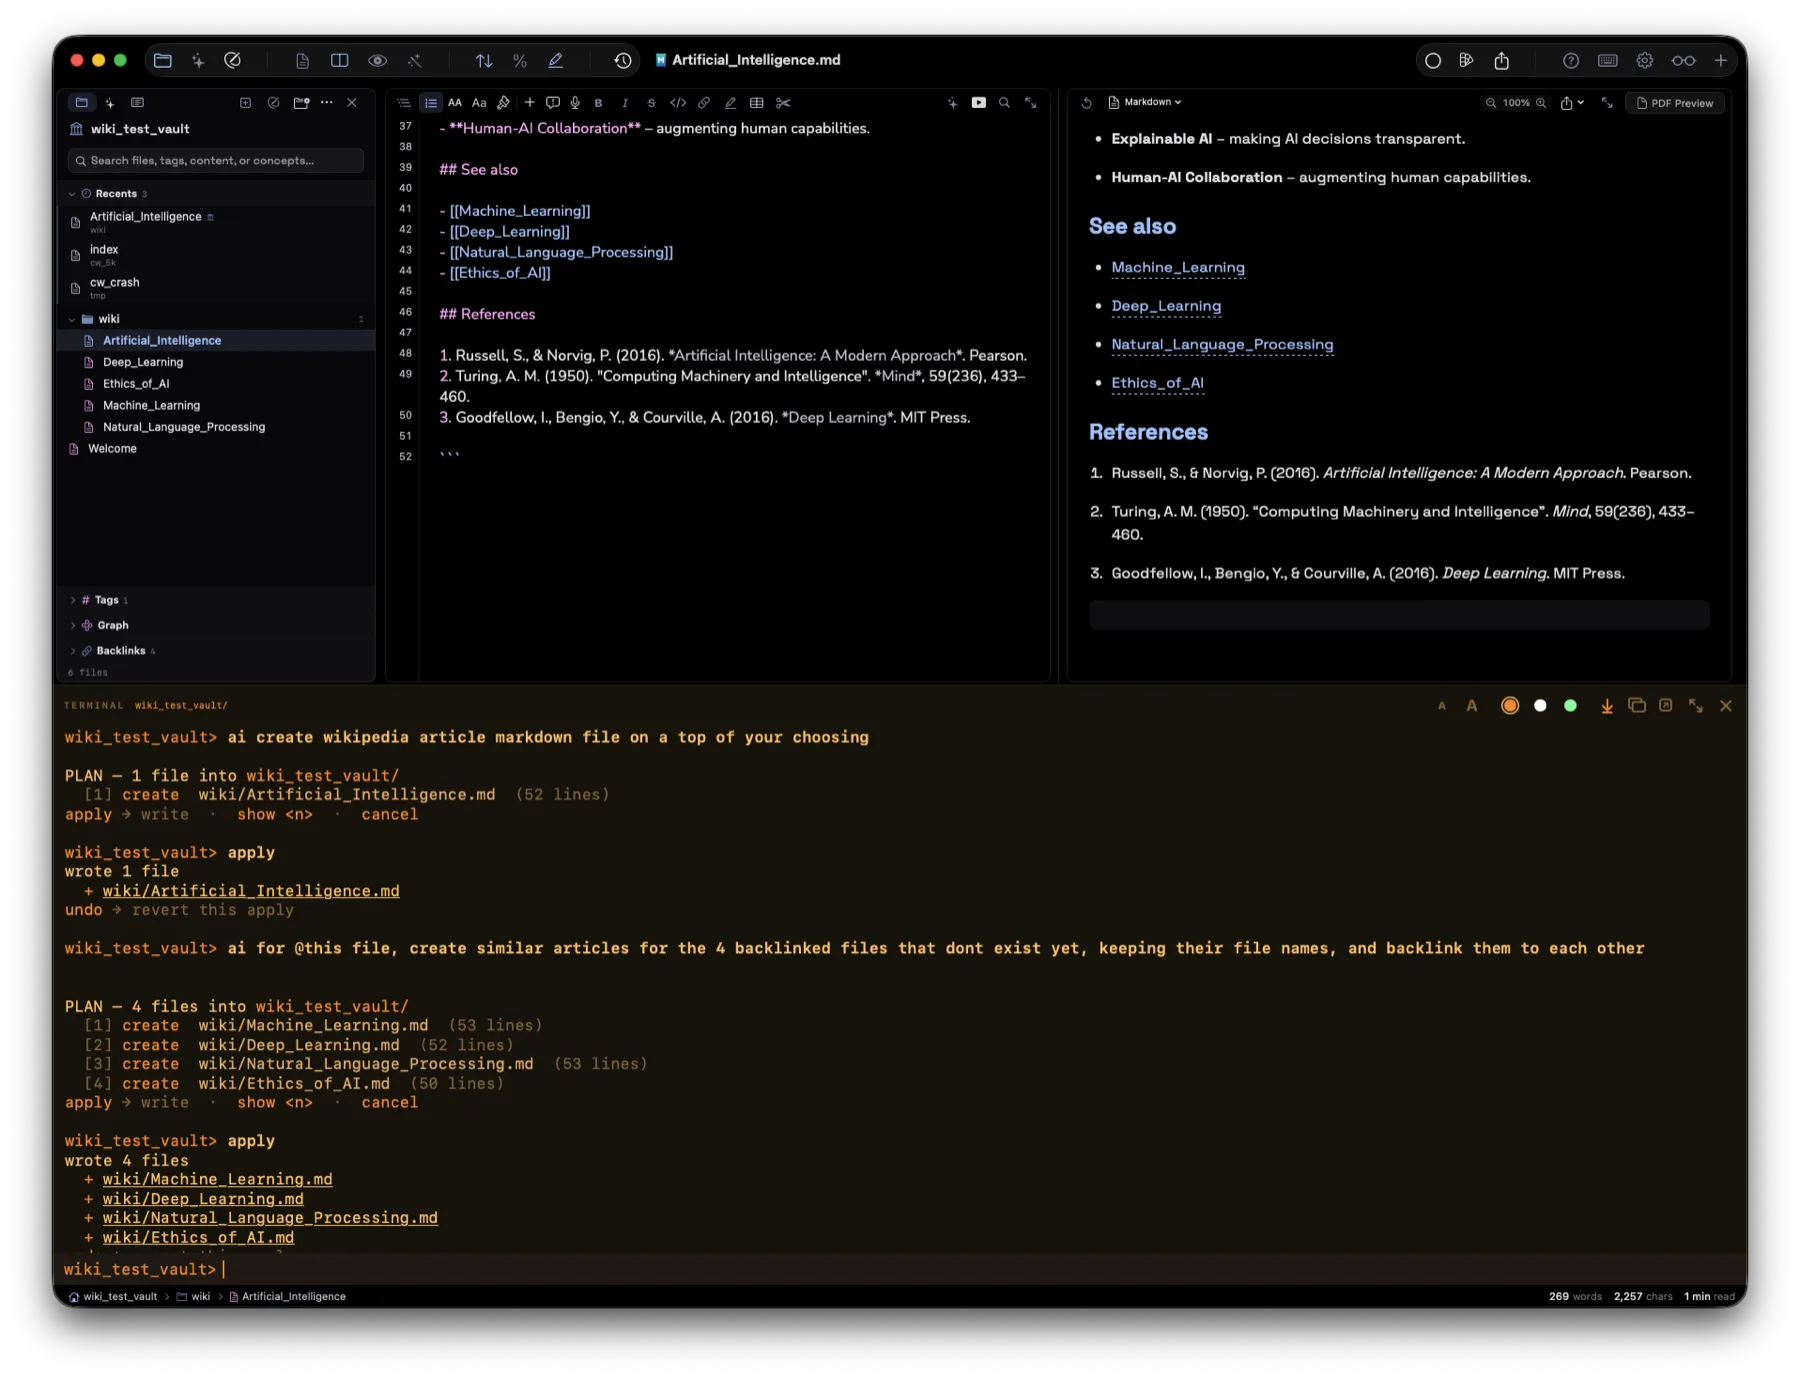Collapse the wiki folder
The width and height of the screenshot is (1800, 1377).
(72, 319)
